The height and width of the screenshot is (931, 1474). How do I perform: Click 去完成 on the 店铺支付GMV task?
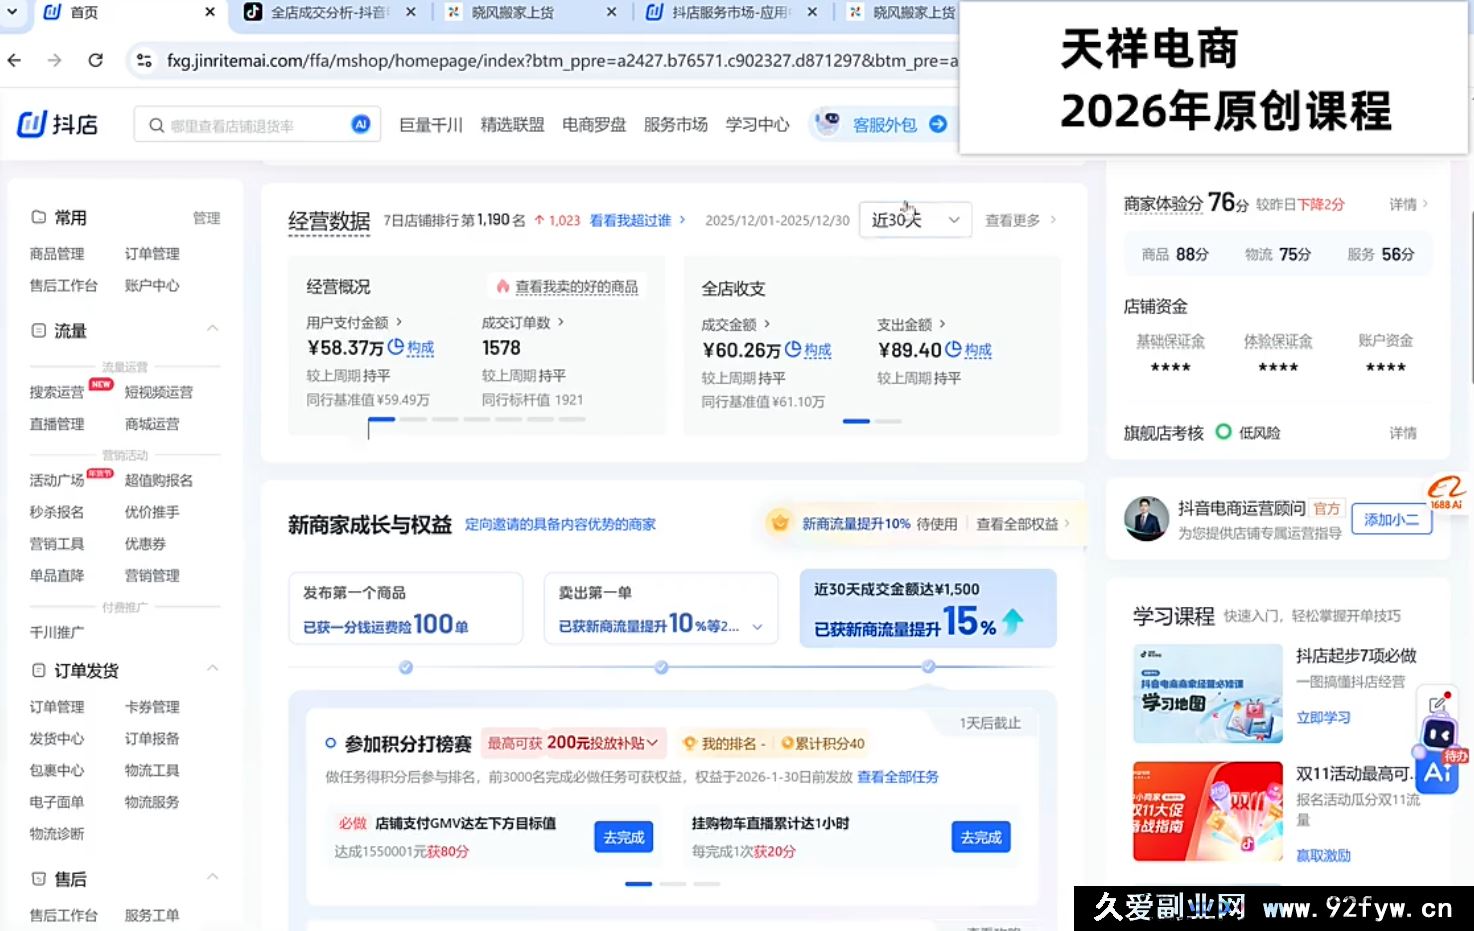622,837
